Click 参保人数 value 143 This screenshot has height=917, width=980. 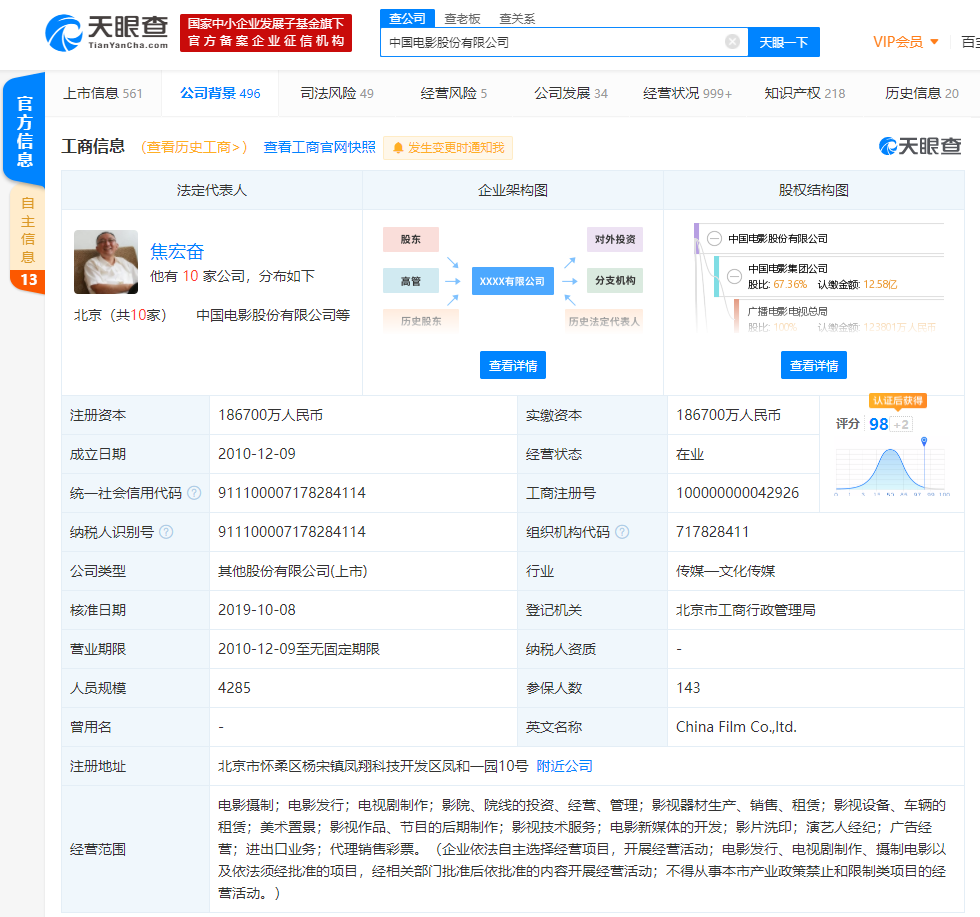[688, 688]
